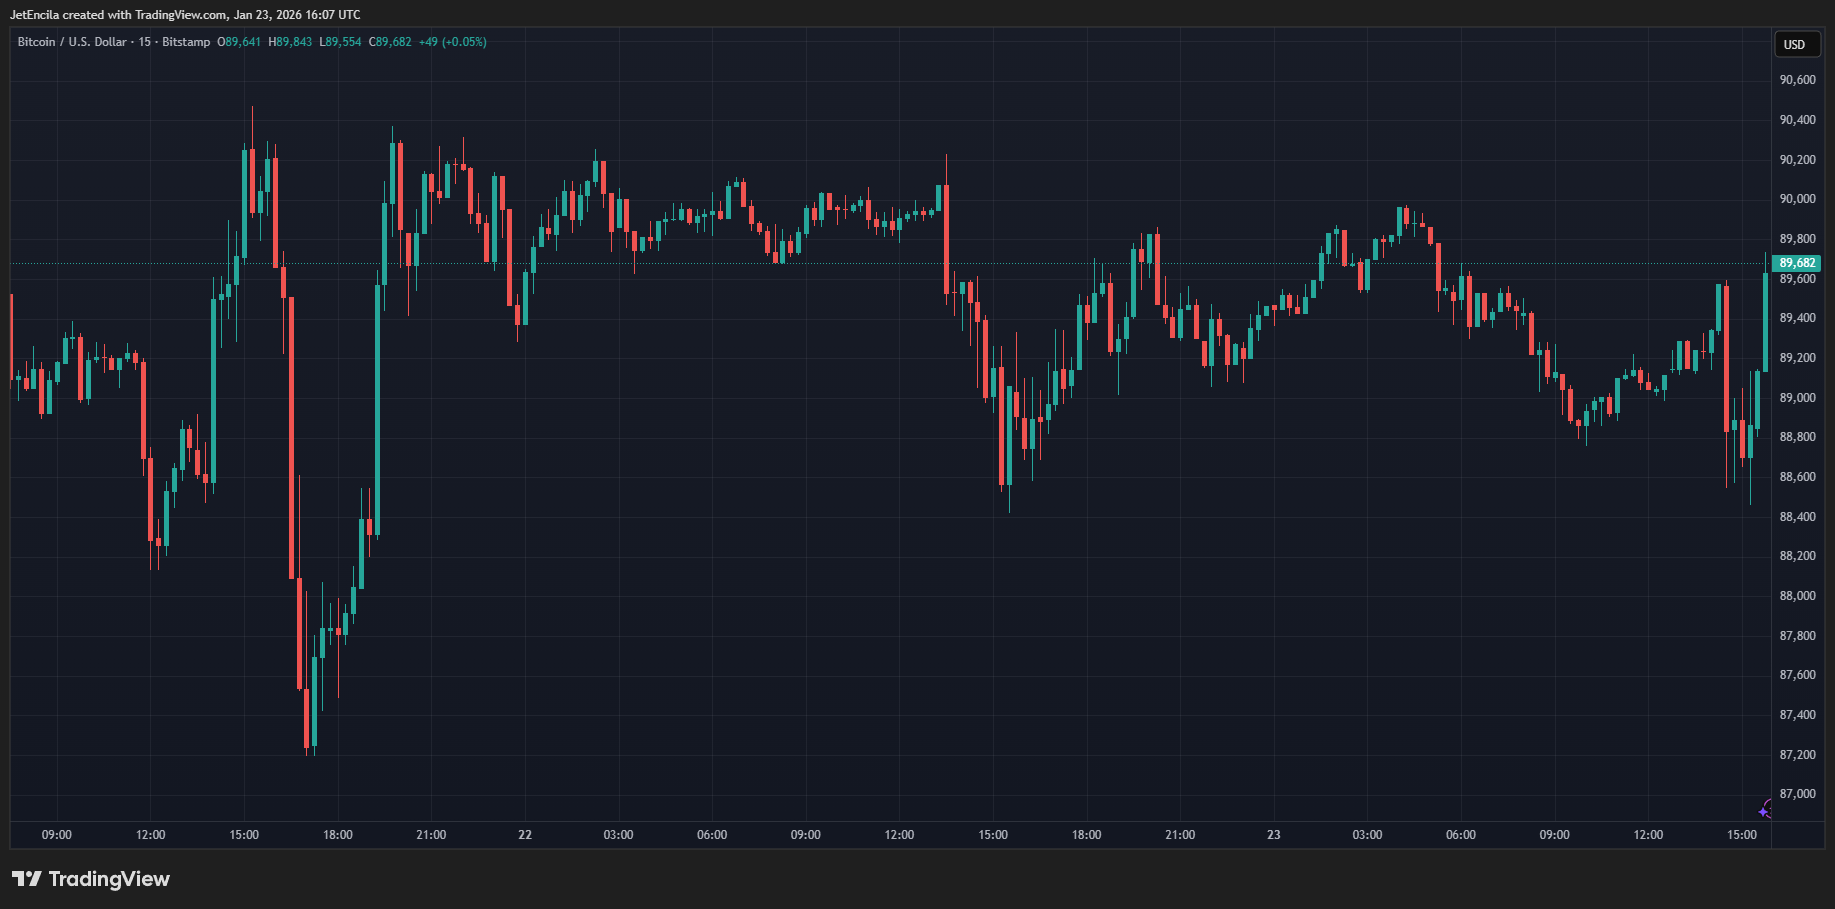Screen dimensions: 1835x909
Task: Click the 90,600 label on the price axis
Action: (1797, 80)
